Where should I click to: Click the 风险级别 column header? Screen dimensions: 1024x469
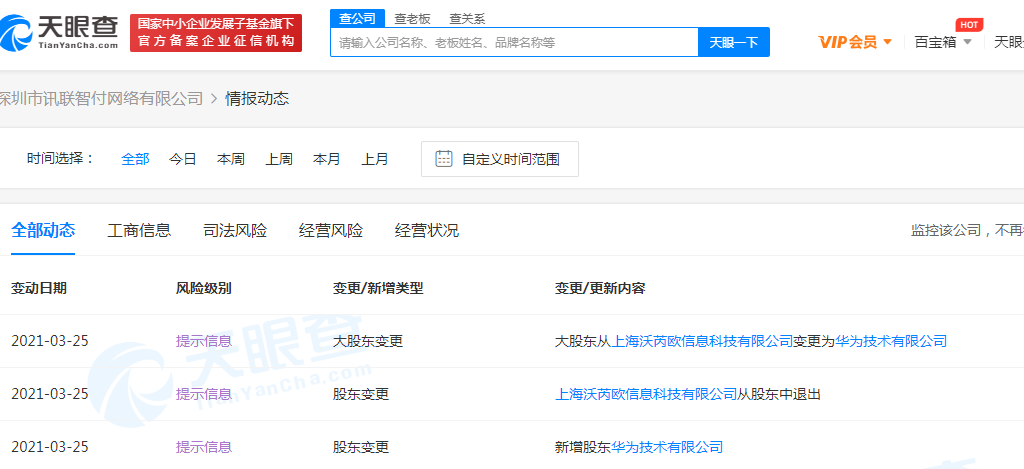coord(204,288)
